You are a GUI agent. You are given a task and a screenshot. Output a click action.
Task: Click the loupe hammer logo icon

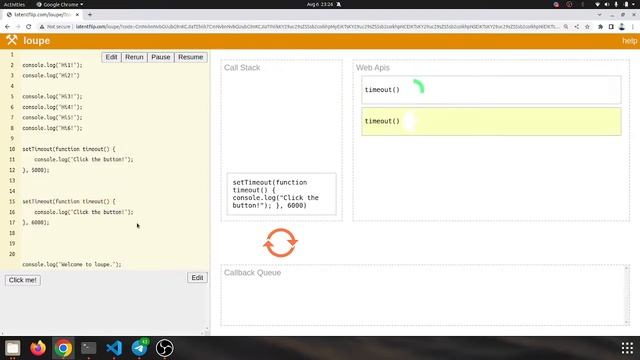click(x=11, y=40)
